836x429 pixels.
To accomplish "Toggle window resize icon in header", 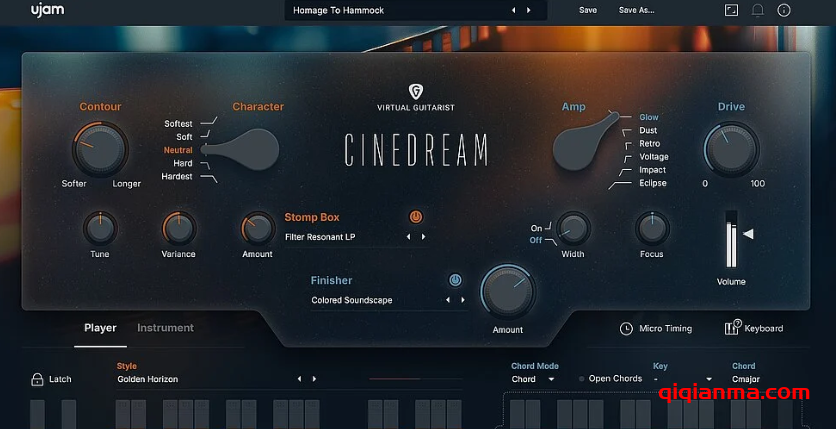I will pos(732,10).
